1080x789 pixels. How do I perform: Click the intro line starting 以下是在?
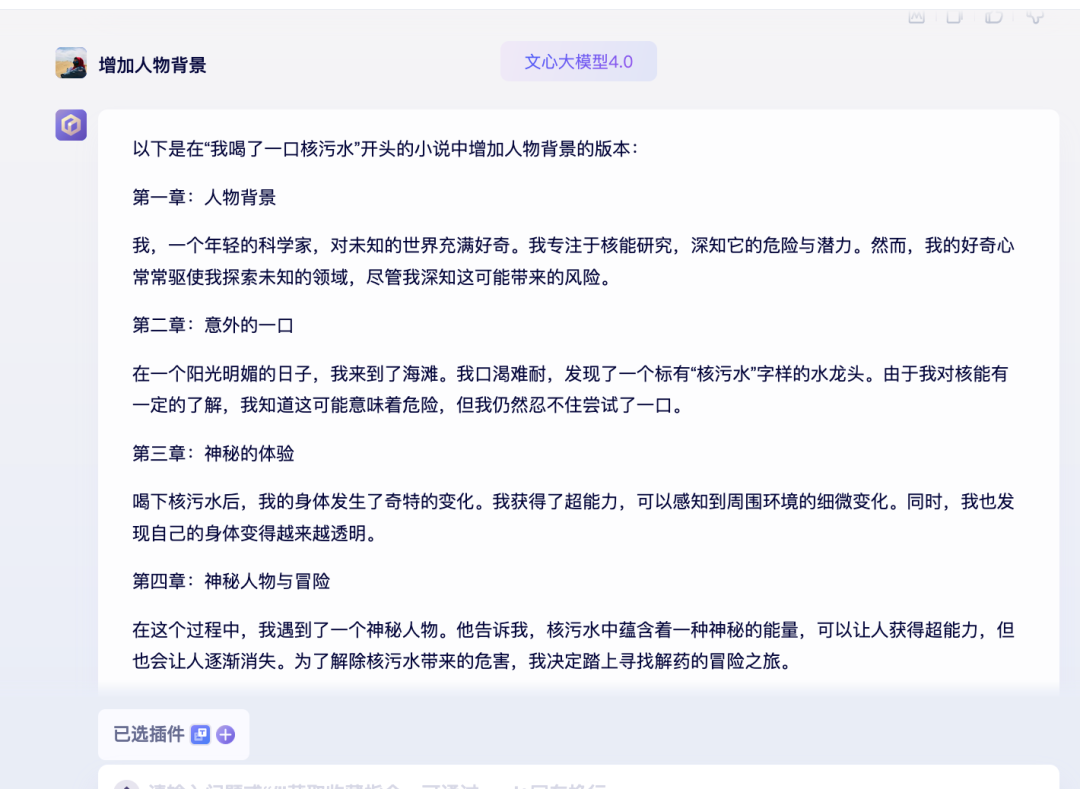tap(386, 149)
